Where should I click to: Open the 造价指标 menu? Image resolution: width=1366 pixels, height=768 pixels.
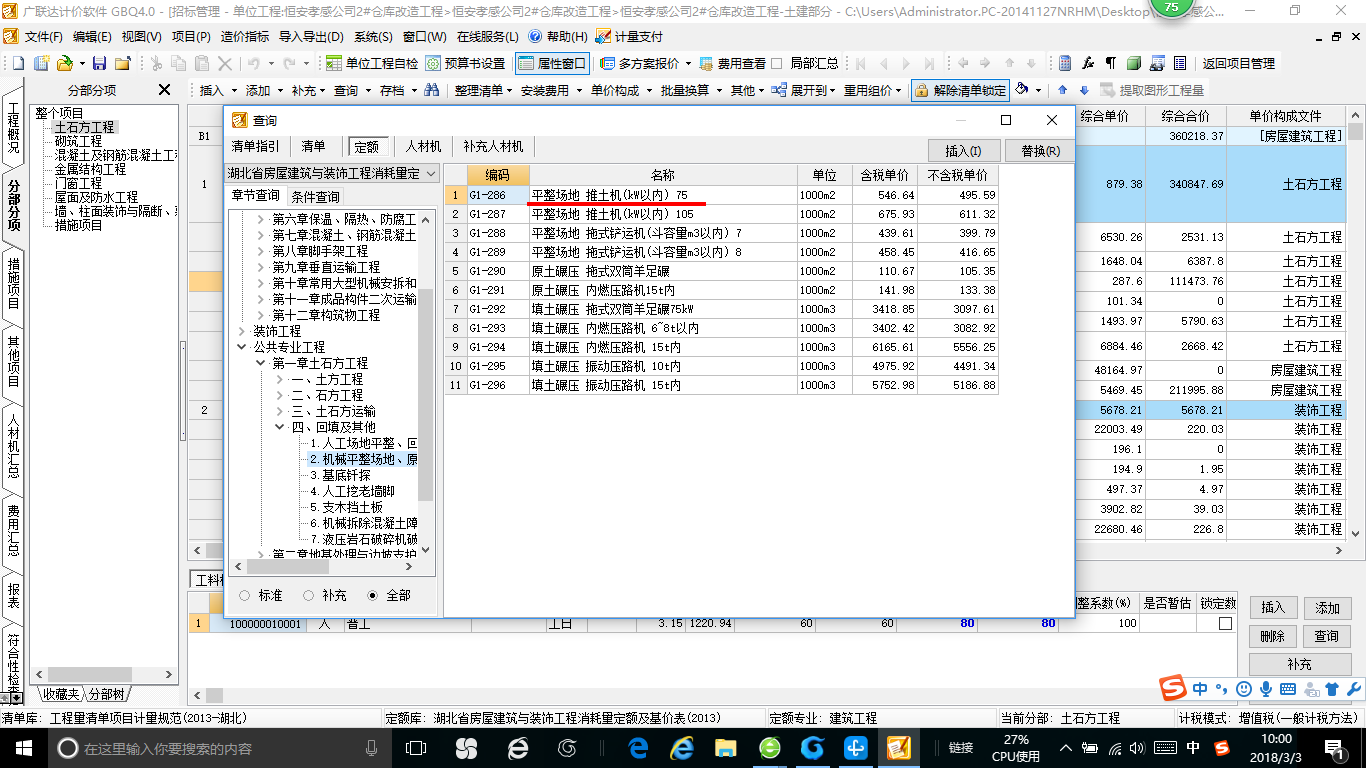click(x=245, y=36)
